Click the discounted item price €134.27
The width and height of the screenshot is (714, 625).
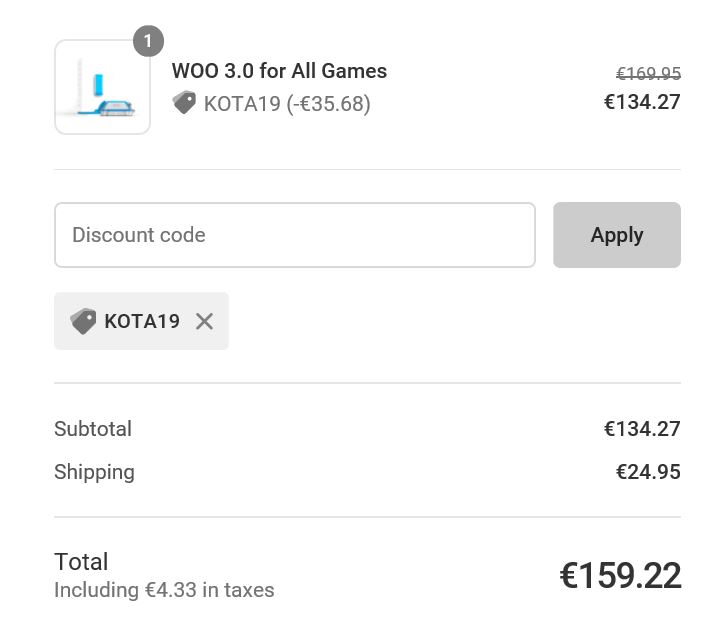click(x=642, y=102)
